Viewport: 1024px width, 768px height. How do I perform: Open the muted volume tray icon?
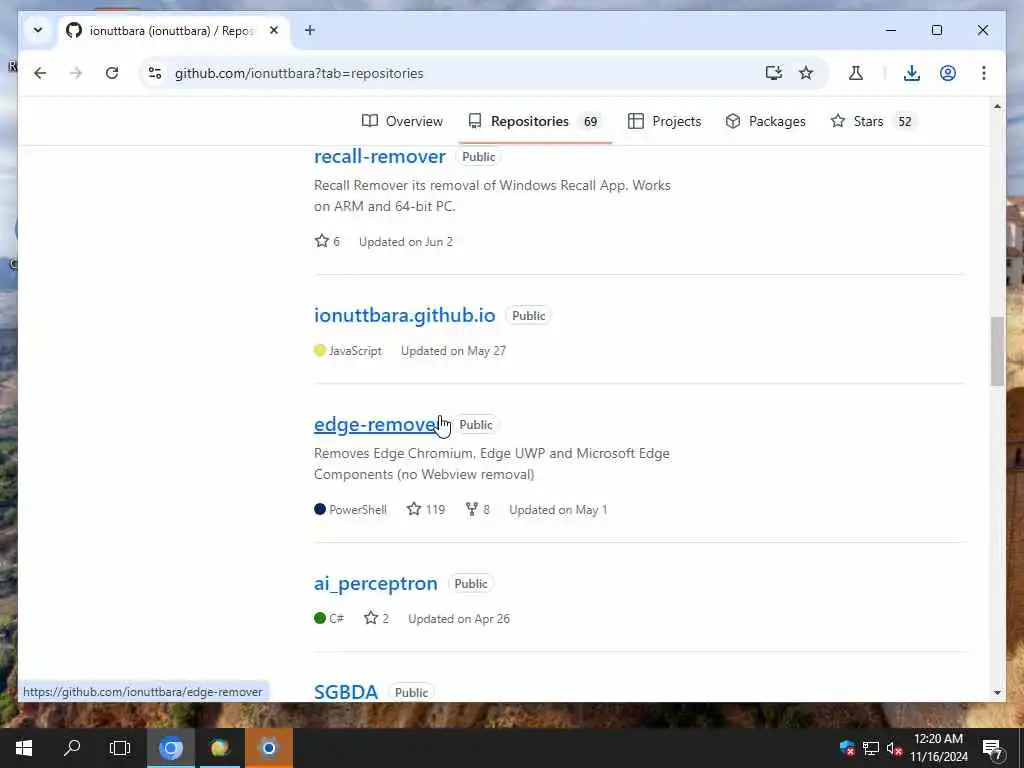tap(894, 748)
